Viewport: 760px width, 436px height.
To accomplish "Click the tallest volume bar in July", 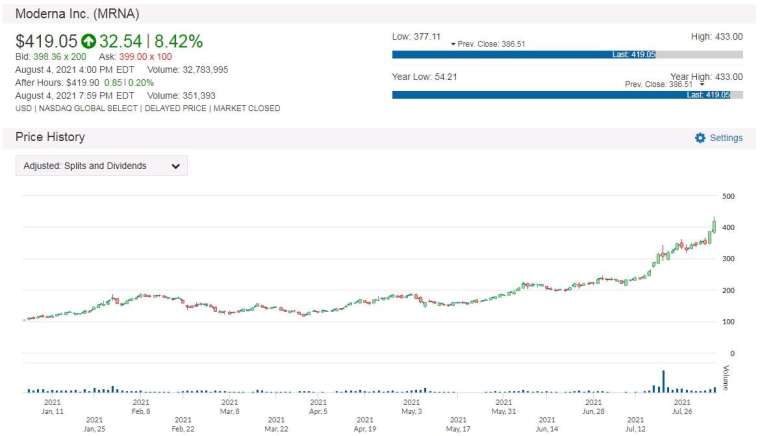I will (664, 381).
